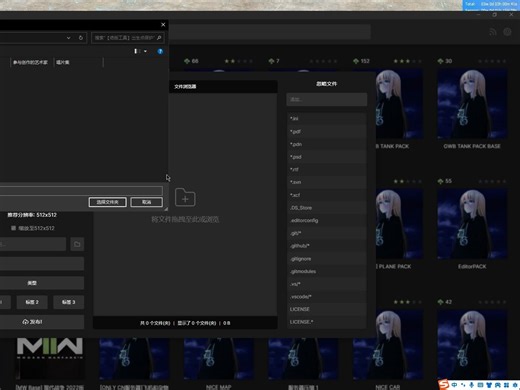
Task: Refresh the folder picker address bar
Action: tap(81, 38)
